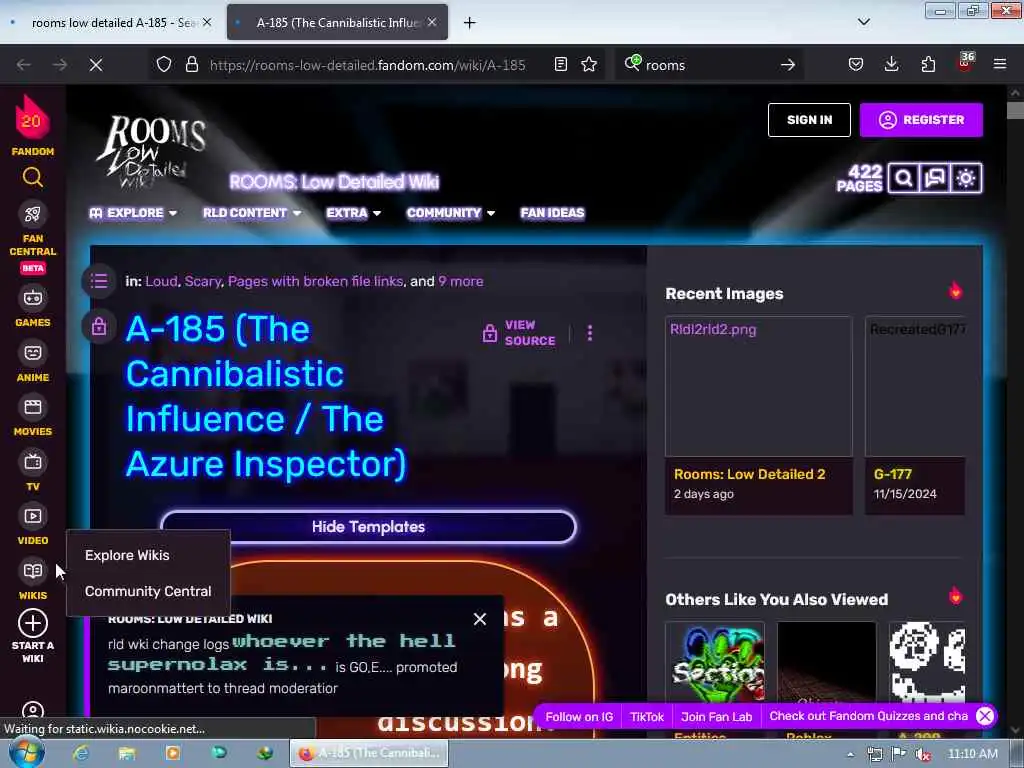Open the adblock extension icon showing 36
Screen dimensions: 1024x768
[965, 63]
